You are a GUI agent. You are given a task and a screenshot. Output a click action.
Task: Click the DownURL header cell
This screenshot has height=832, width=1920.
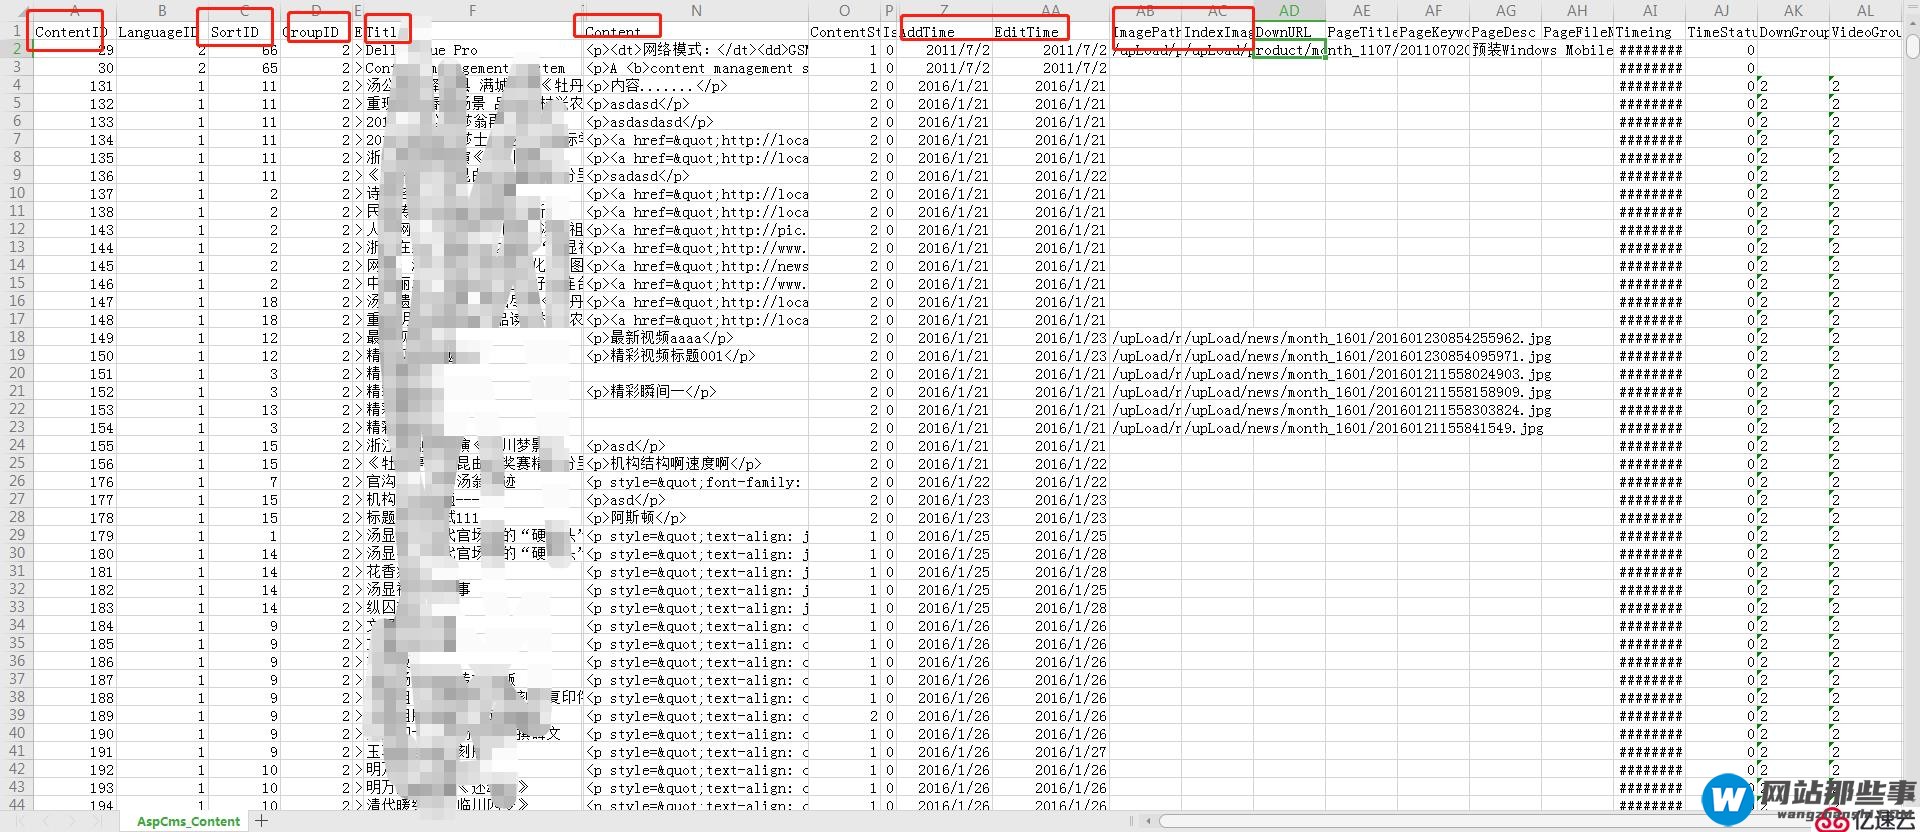pos(1289,31)
